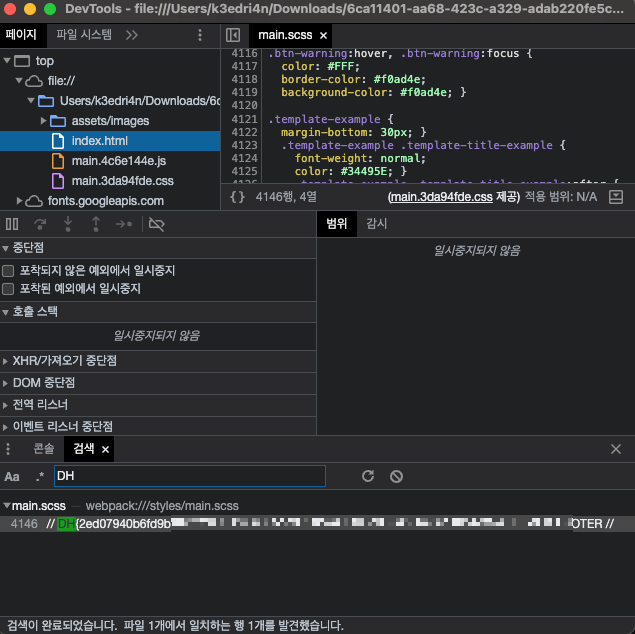Click the 4146행, 4열 cursor position
The image size is (635, 634).
pyautogui.click(x=286, y=197)
